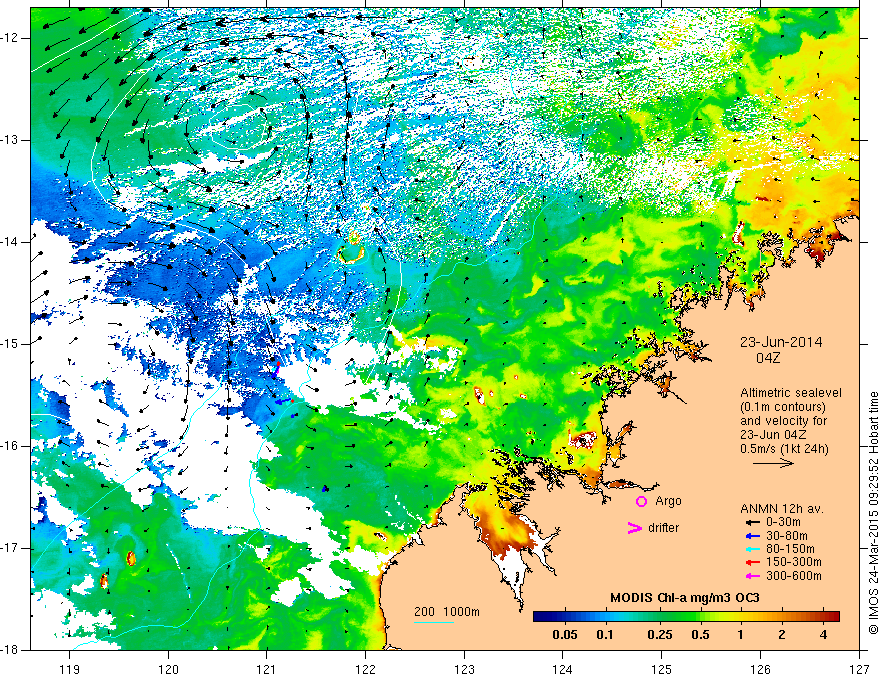Click the latitude axis label '-15'
This screenshot has width=880, height=680.
(10, 344)
